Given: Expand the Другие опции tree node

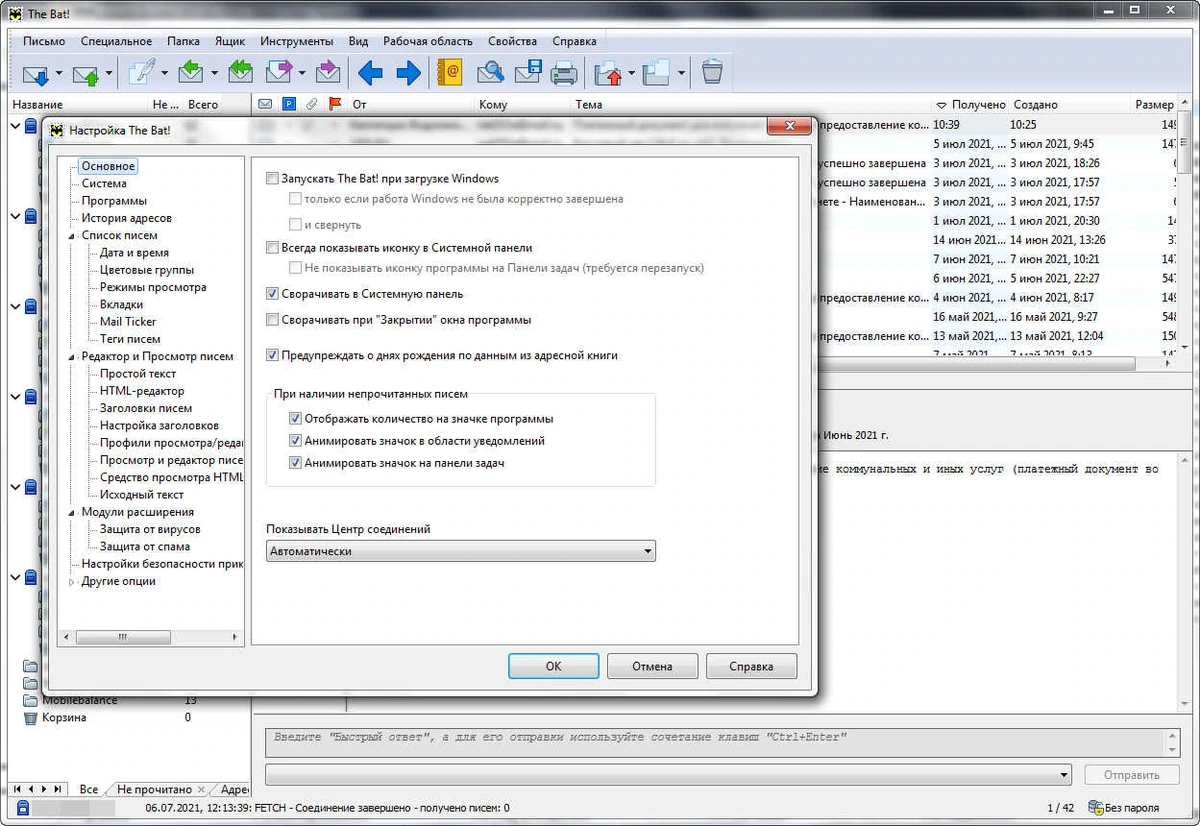Looking at the screenshot, I should (72, 582).
